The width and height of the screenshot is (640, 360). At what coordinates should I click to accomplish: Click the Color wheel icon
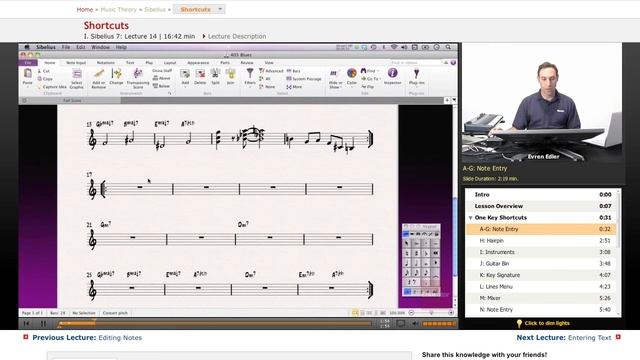click(351, 73)
